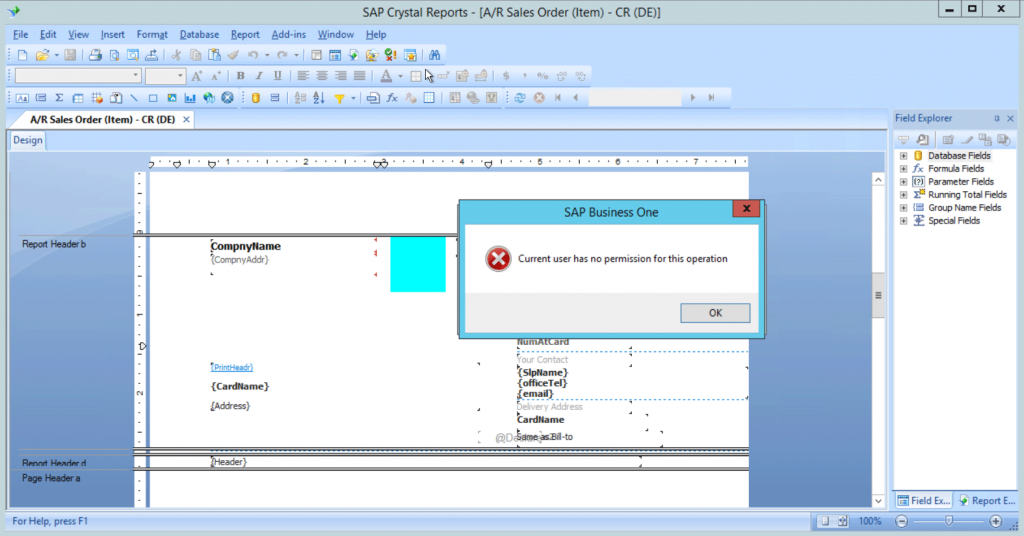The image size is (1024, 536).
Task: Close the SAP Business One error dialog
Action: 746,209
